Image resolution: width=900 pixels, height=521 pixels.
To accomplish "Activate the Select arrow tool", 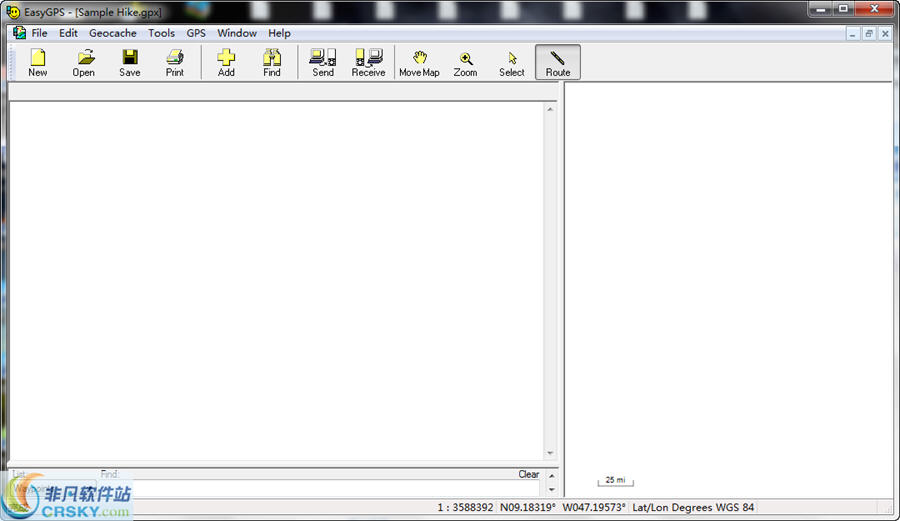I will 511,63.
